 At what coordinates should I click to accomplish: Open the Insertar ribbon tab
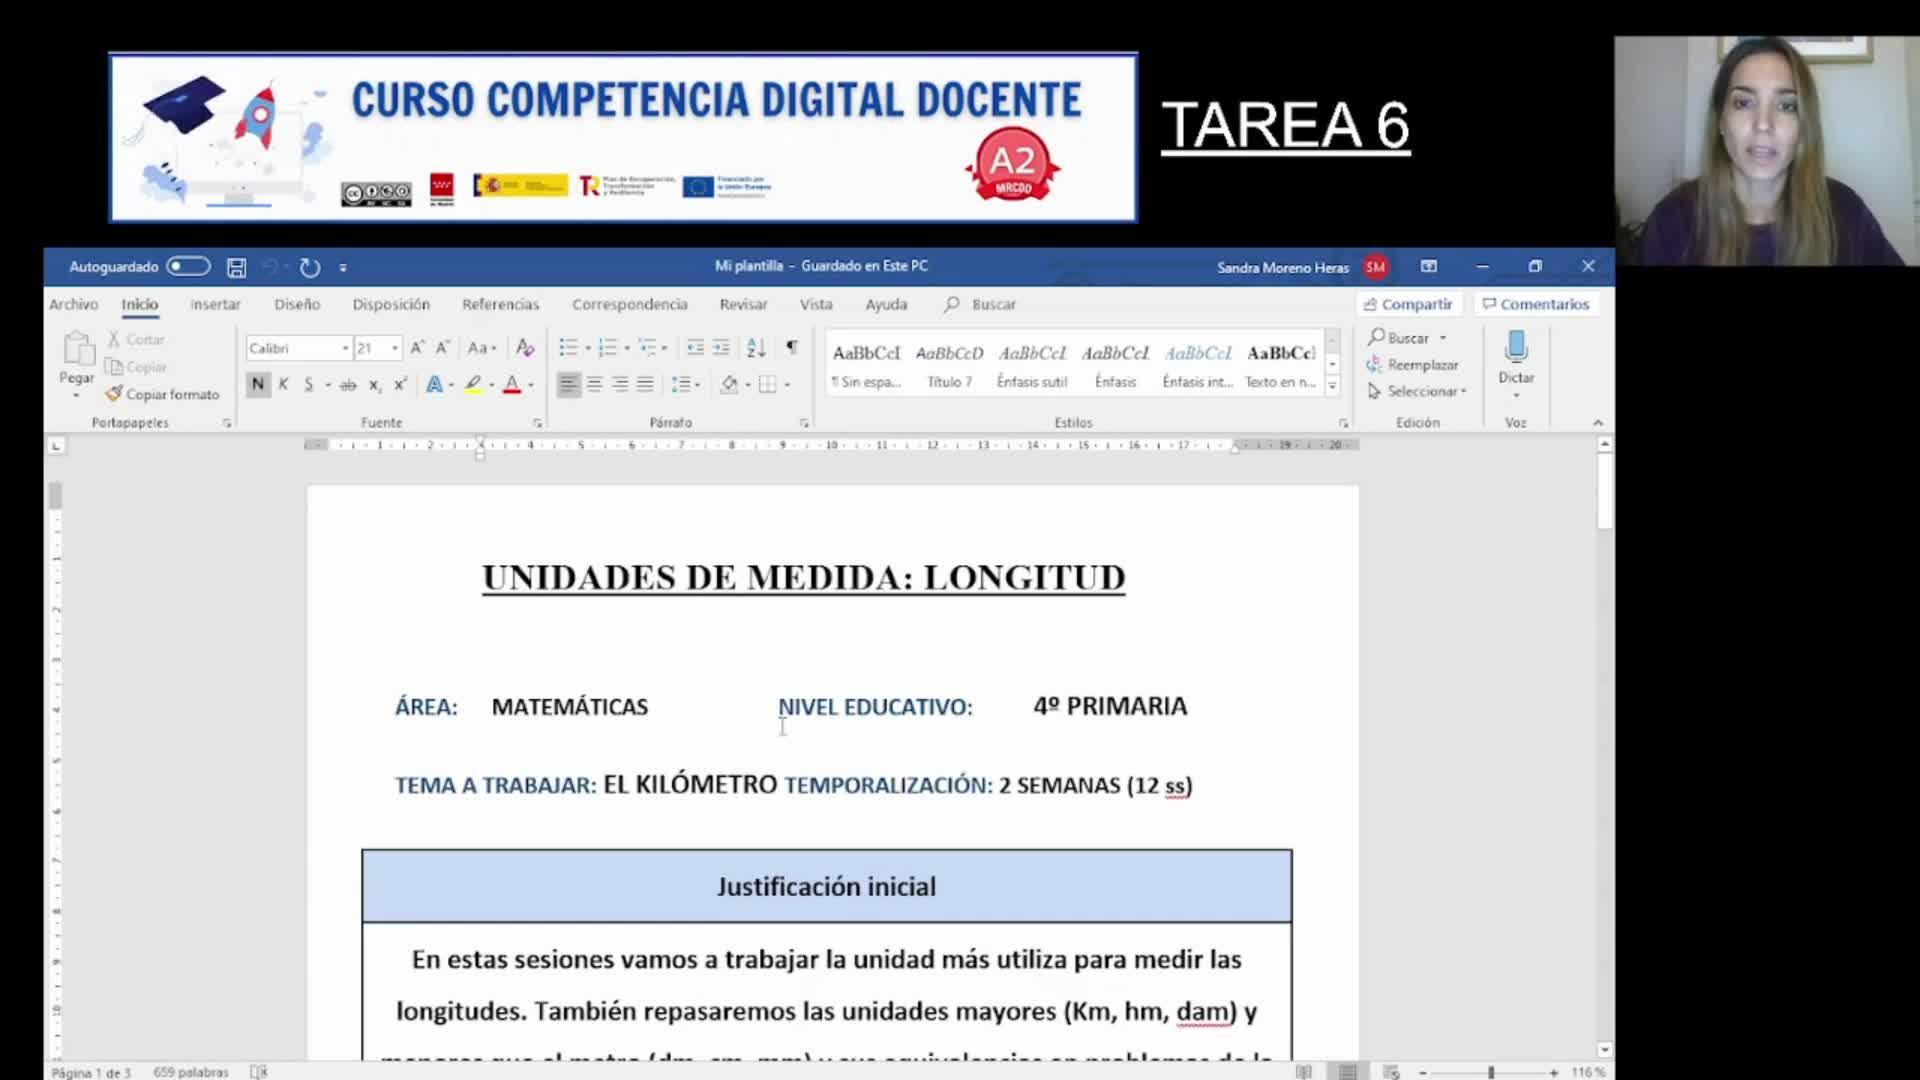coord(215,304)
